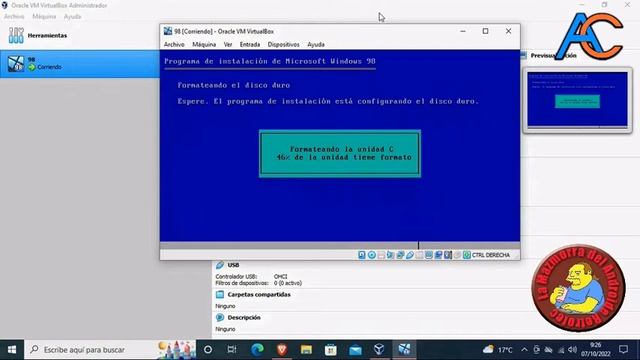Open the Ver menu

coord(228,44)
